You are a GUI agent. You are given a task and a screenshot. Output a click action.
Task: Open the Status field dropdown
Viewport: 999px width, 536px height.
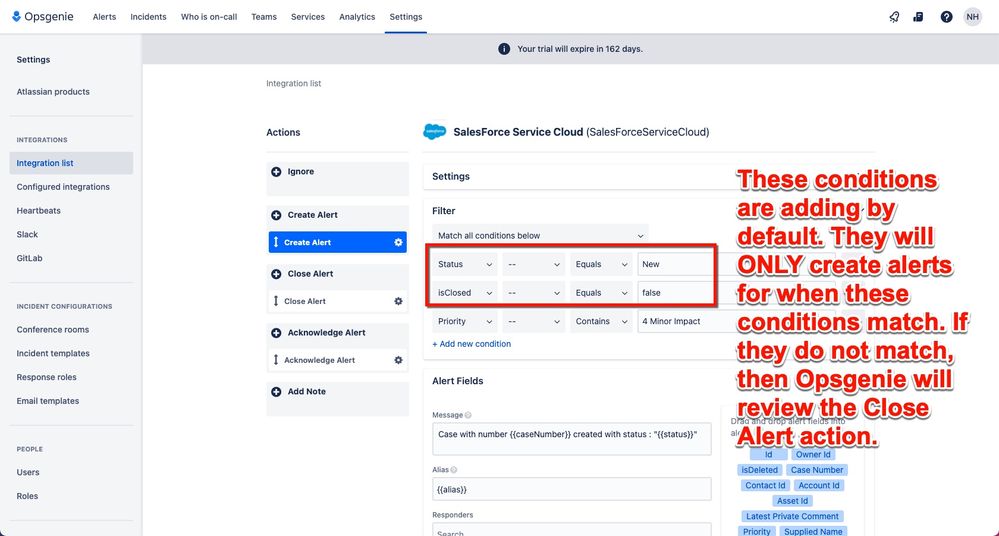(x=465, y=264)
